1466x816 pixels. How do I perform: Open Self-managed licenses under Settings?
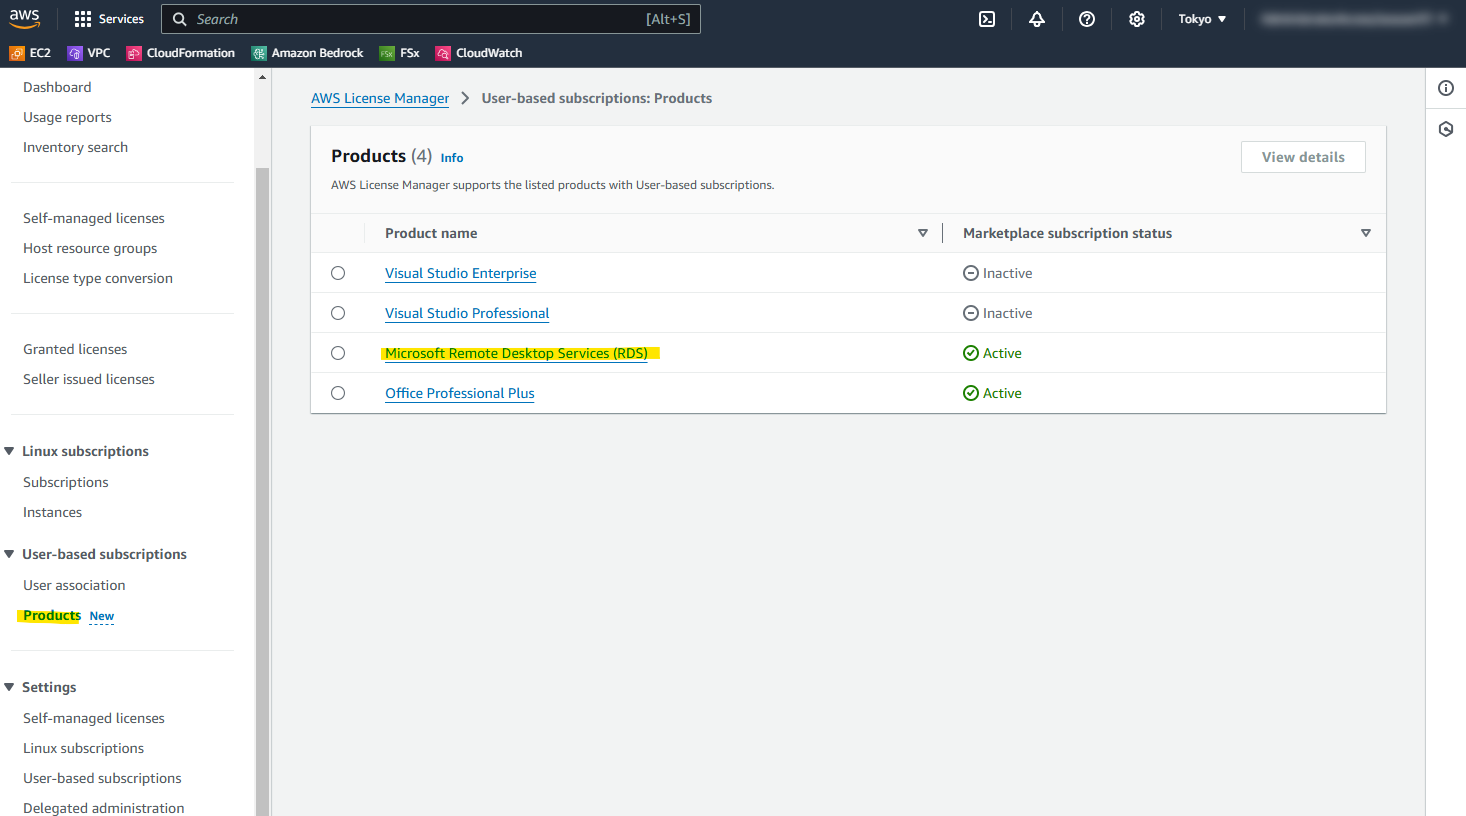(94, 718)
